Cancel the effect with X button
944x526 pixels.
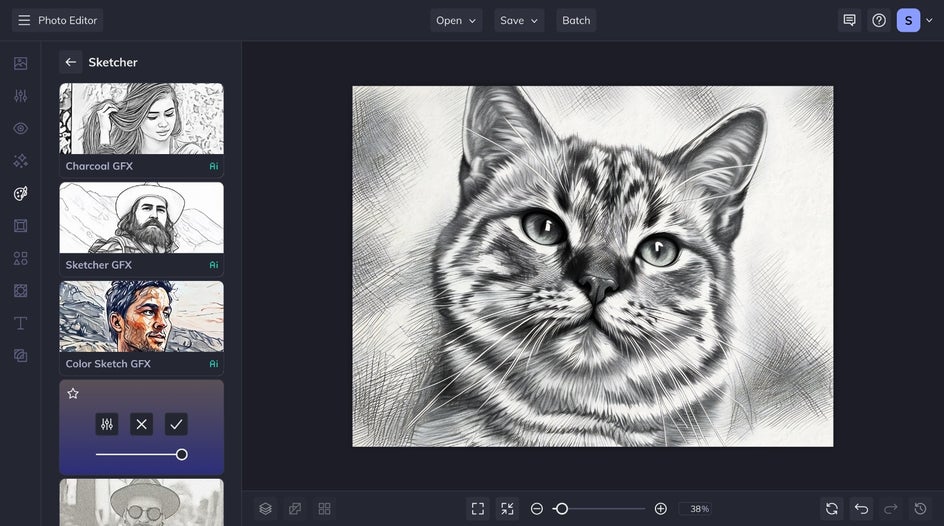pos(141,424)
